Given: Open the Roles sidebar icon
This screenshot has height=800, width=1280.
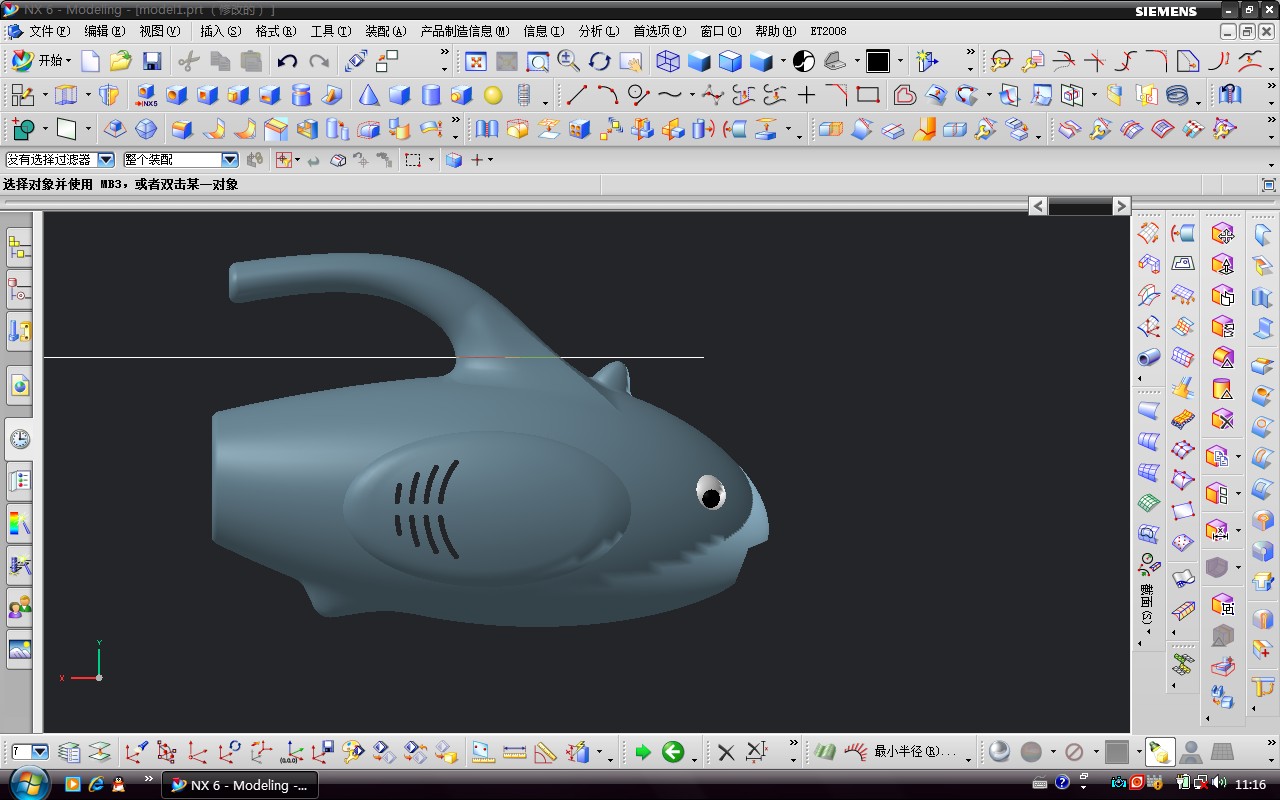Looking at the screenshot, I should pyautogui.click(x=19, y=606).
